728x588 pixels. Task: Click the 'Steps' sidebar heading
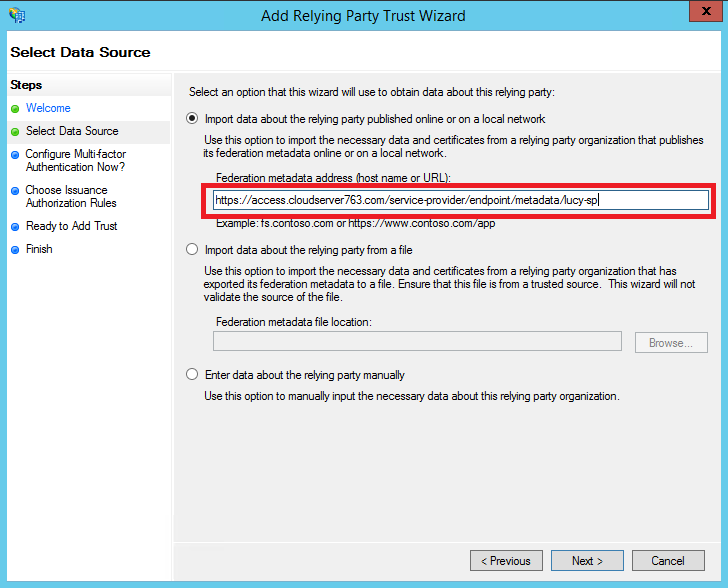(x=26, y=85)
